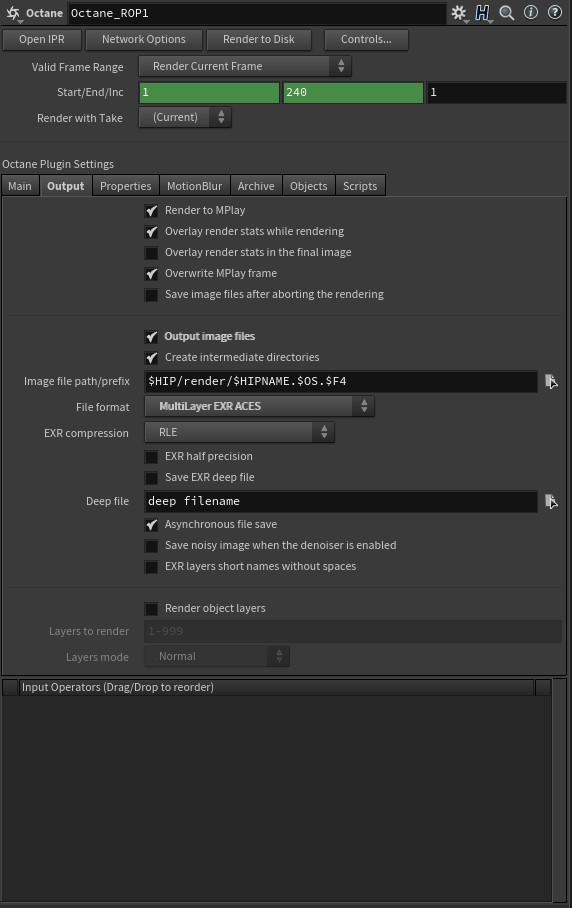This screenshot has height=908, width=572.
Task: Enable Render object layers checkbox
Action: point(151,609)
